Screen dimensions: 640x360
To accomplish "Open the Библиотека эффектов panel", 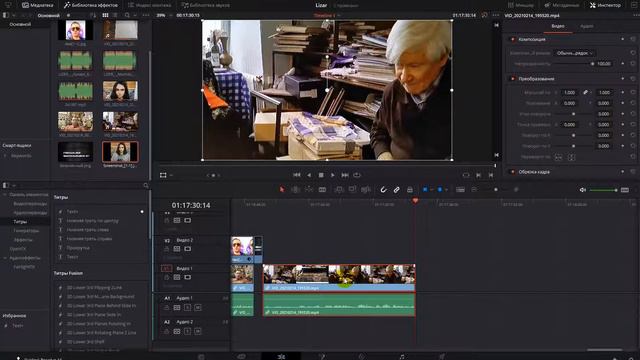I will point(91,5).
